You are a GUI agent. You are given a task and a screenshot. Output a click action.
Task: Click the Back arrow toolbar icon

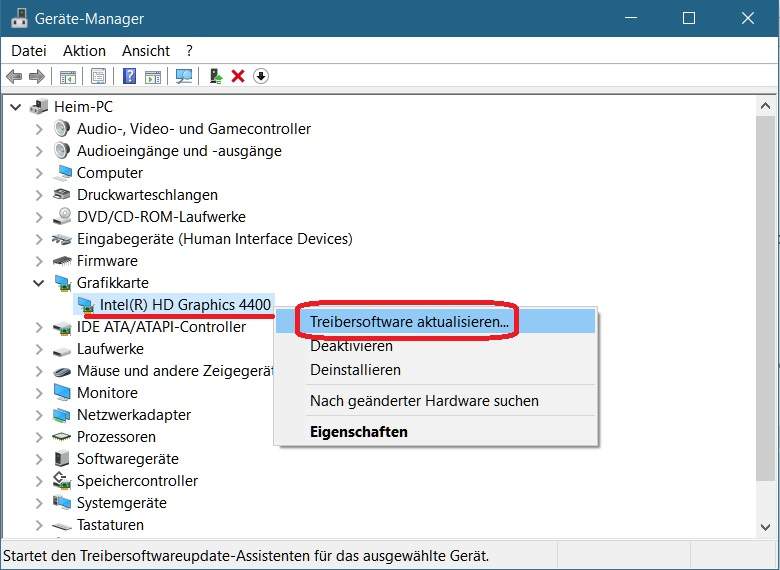coord(14,77)
